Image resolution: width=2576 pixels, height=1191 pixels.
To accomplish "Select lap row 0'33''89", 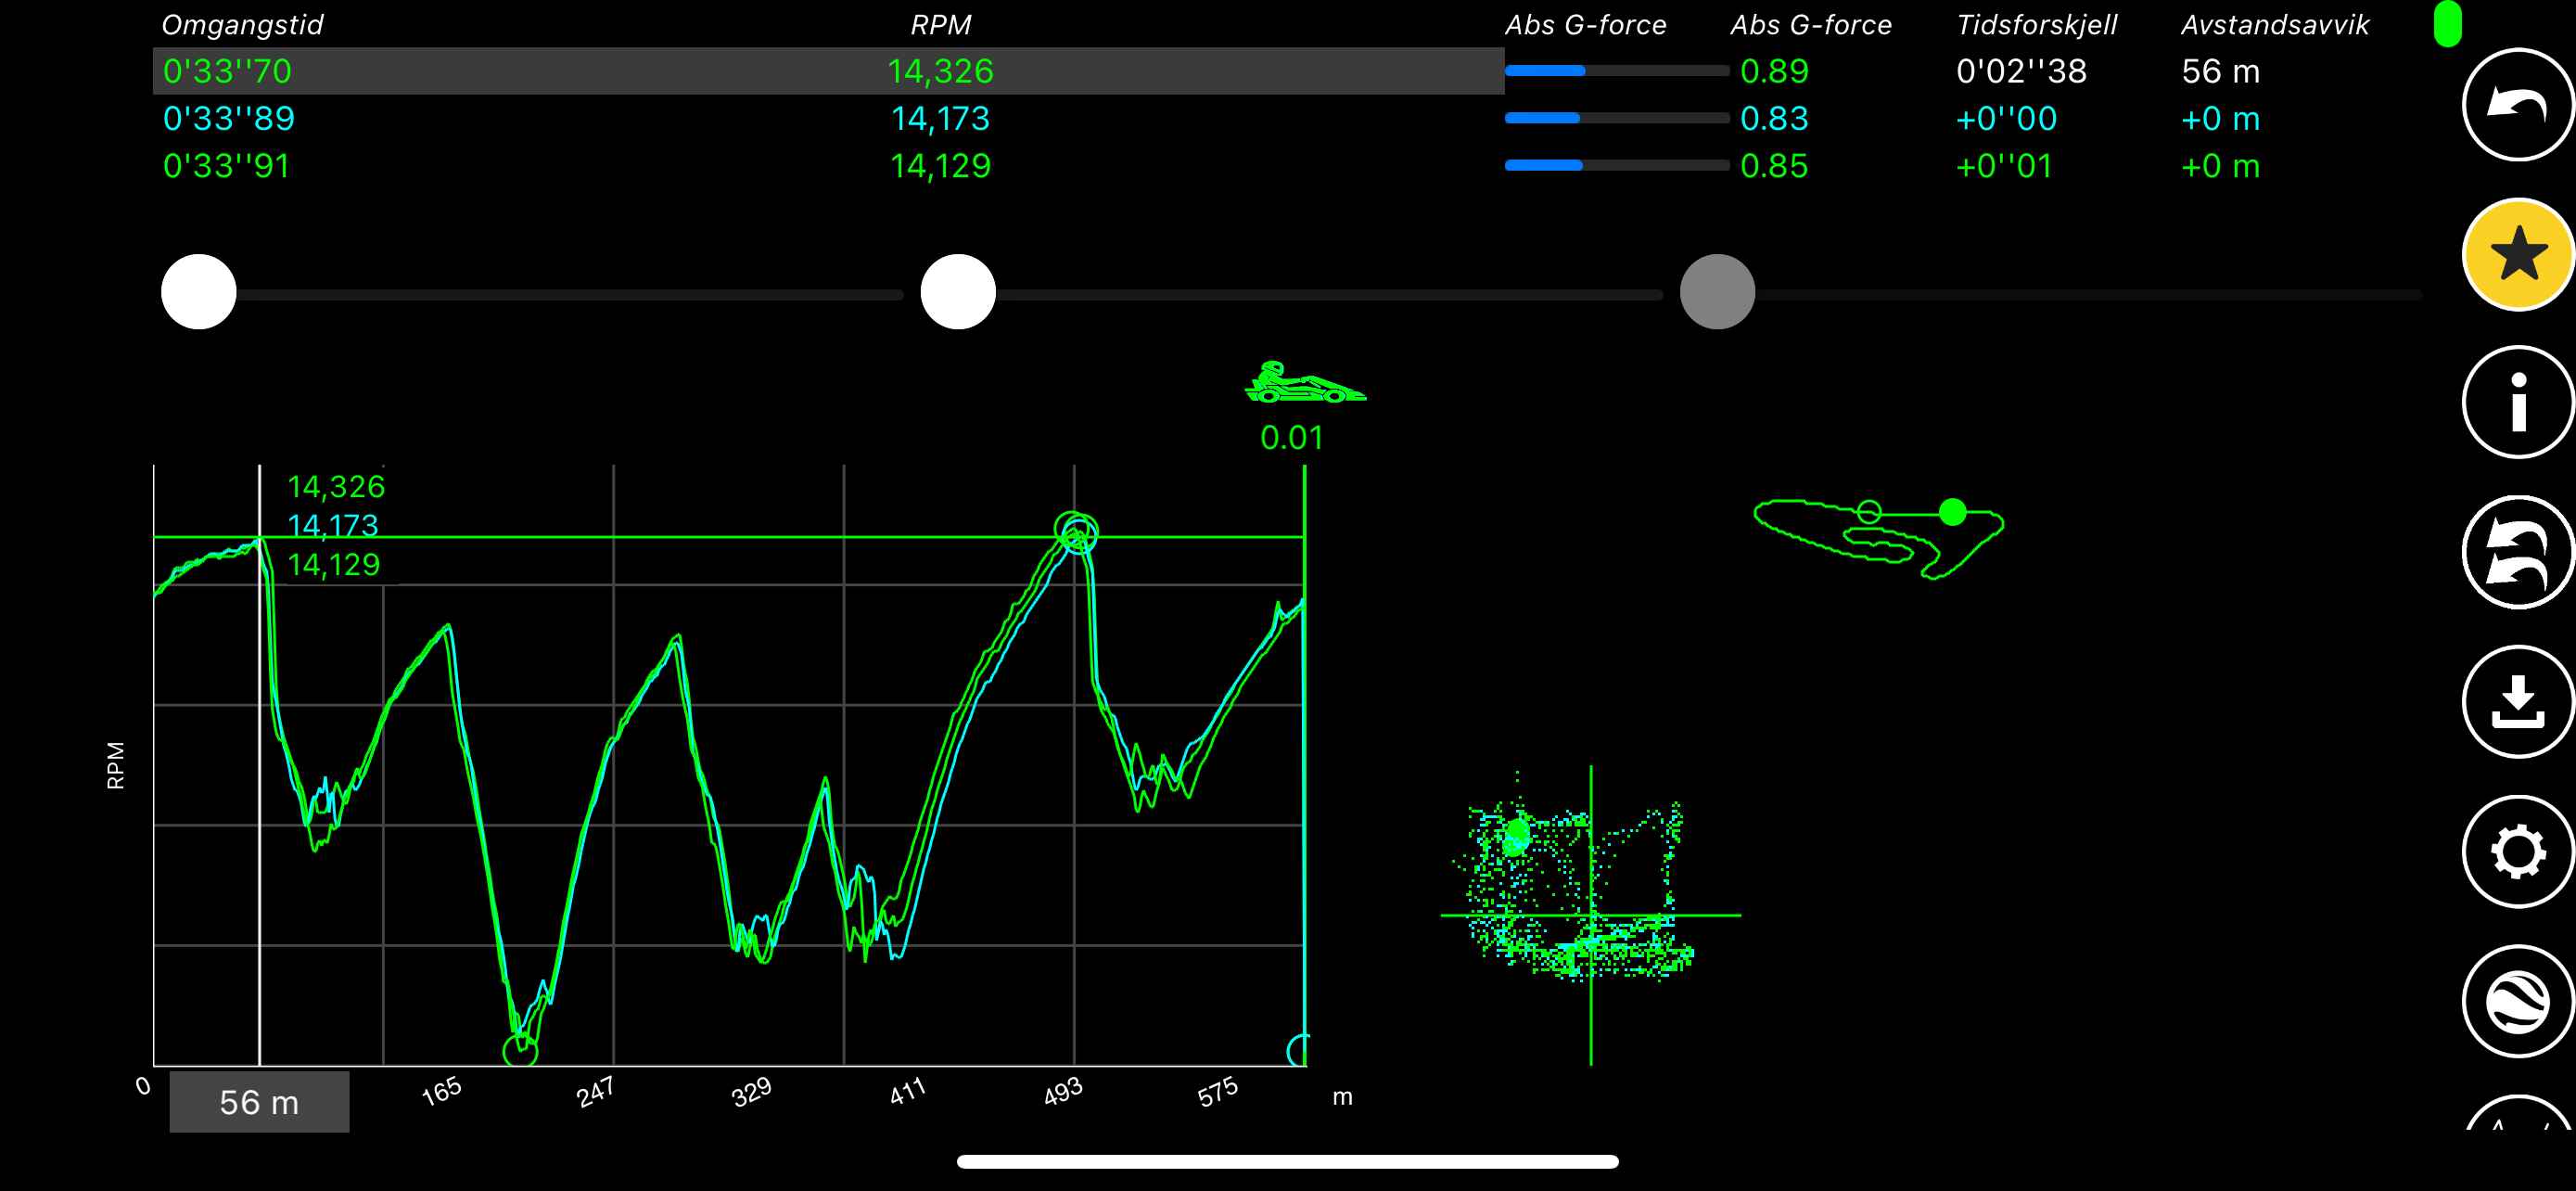I will click(x=828, y=118).
